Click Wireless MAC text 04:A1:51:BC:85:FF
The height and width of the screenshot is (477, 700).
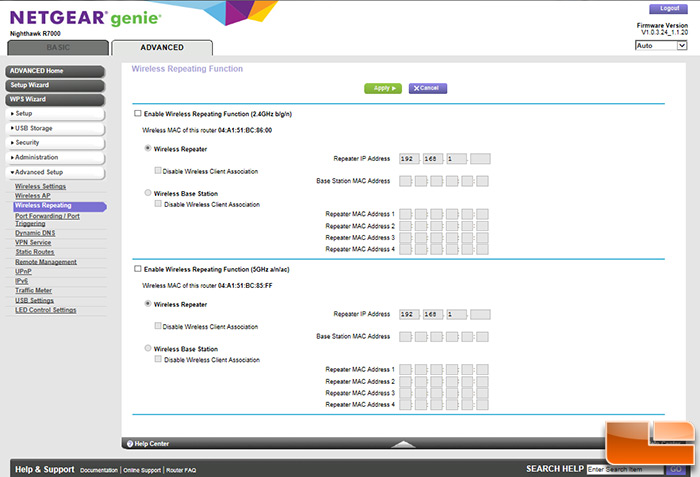pos(245,286)
